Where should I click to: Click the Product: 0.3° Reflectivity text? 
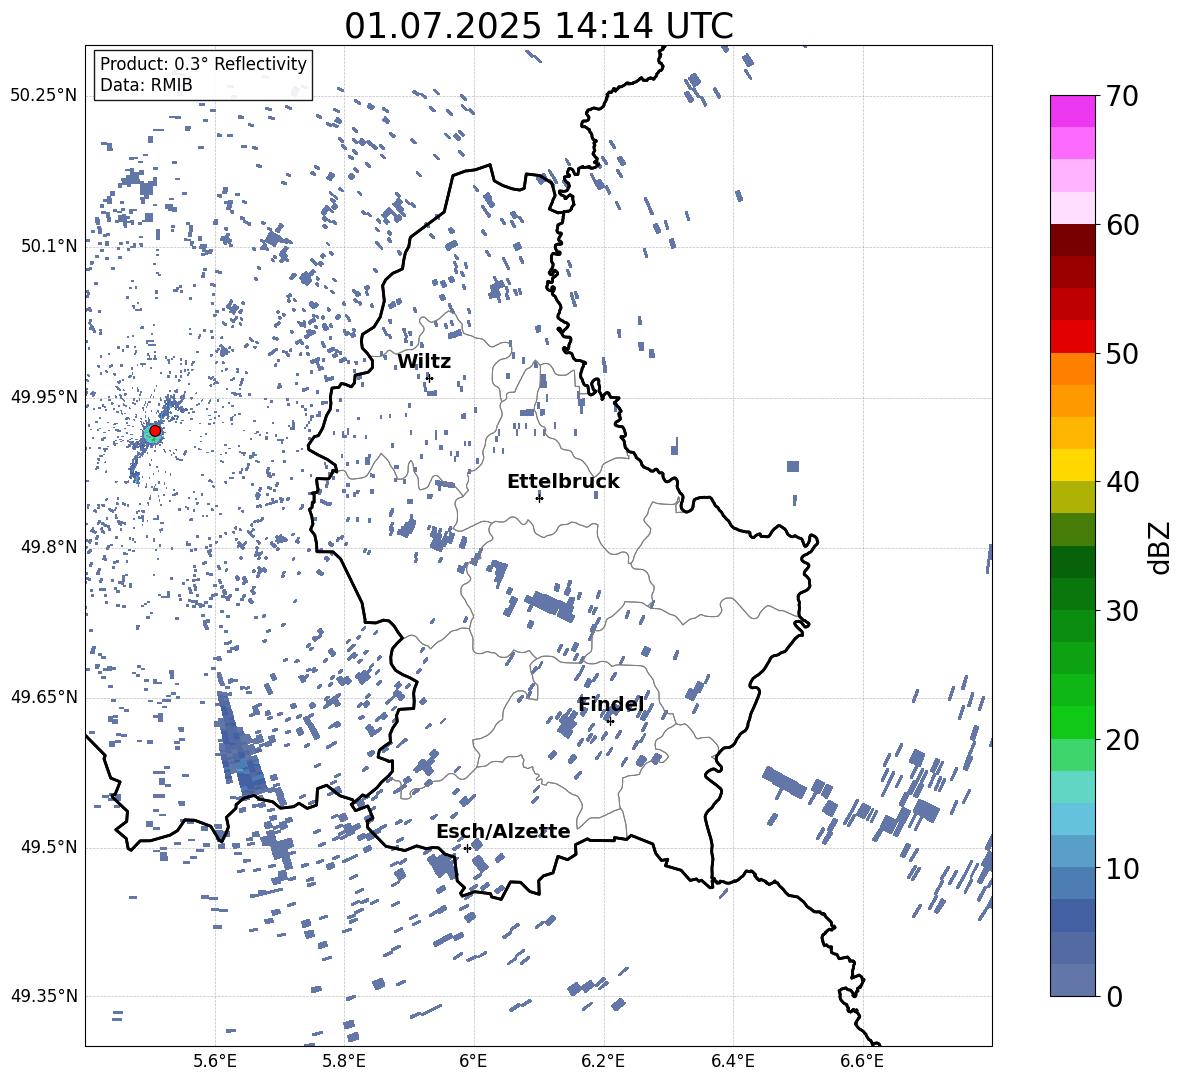click(203, 64)
